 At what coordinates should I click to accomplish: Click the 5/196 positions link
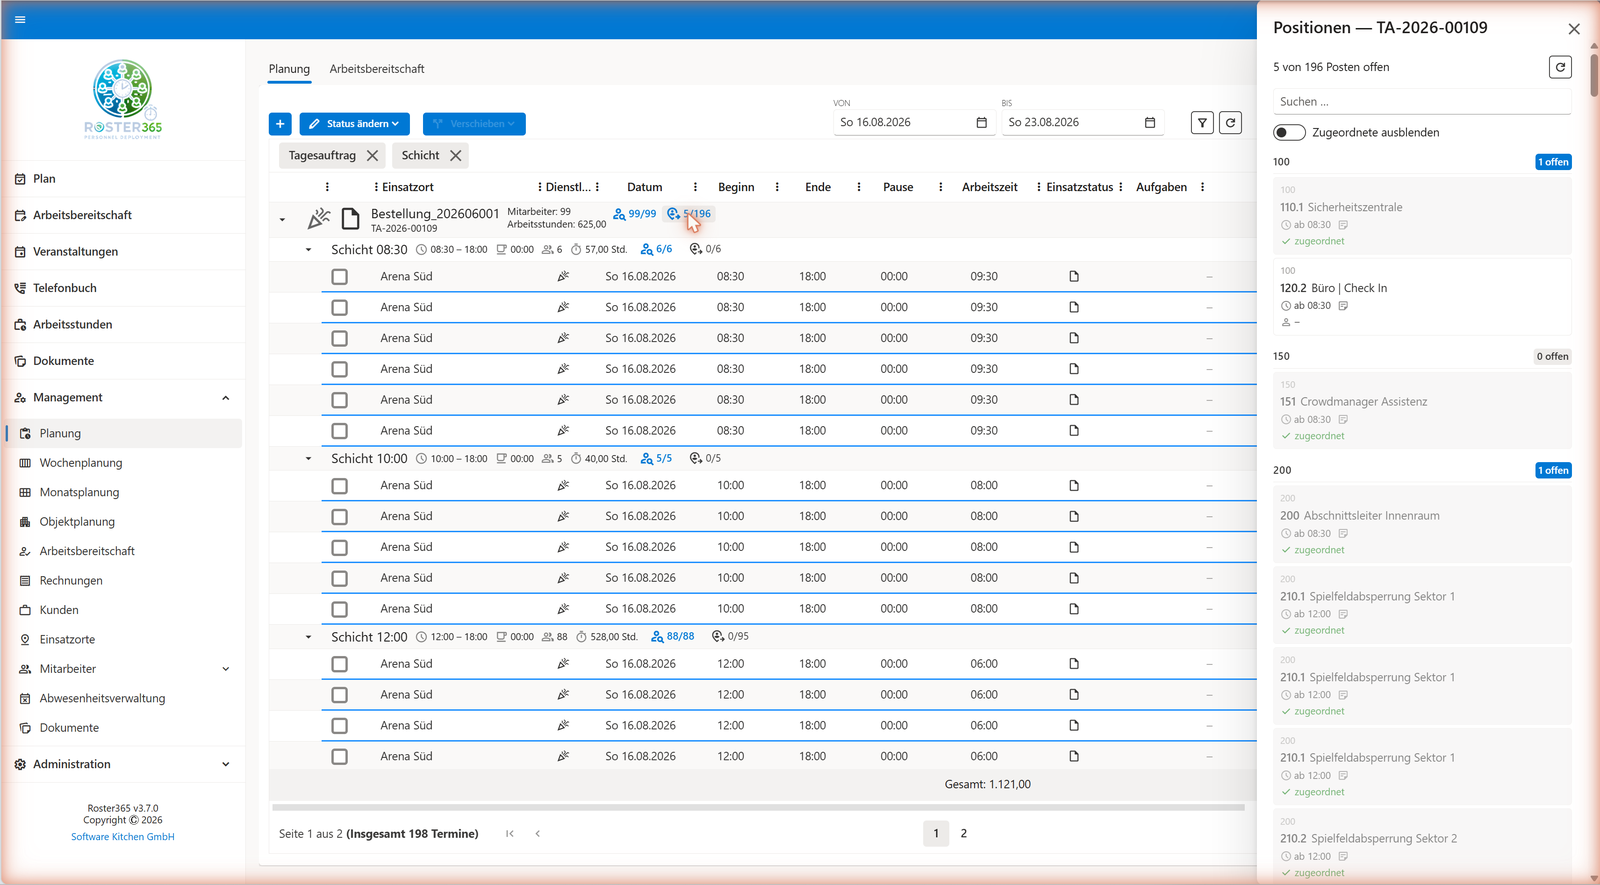pyautogui.click(x=689, y=214)
